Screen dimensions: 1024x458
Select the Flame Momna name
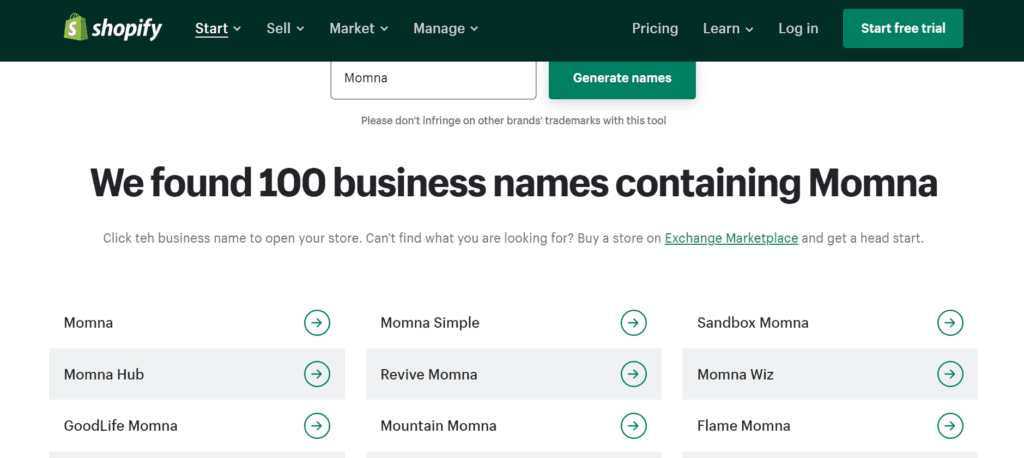point(743,426)
